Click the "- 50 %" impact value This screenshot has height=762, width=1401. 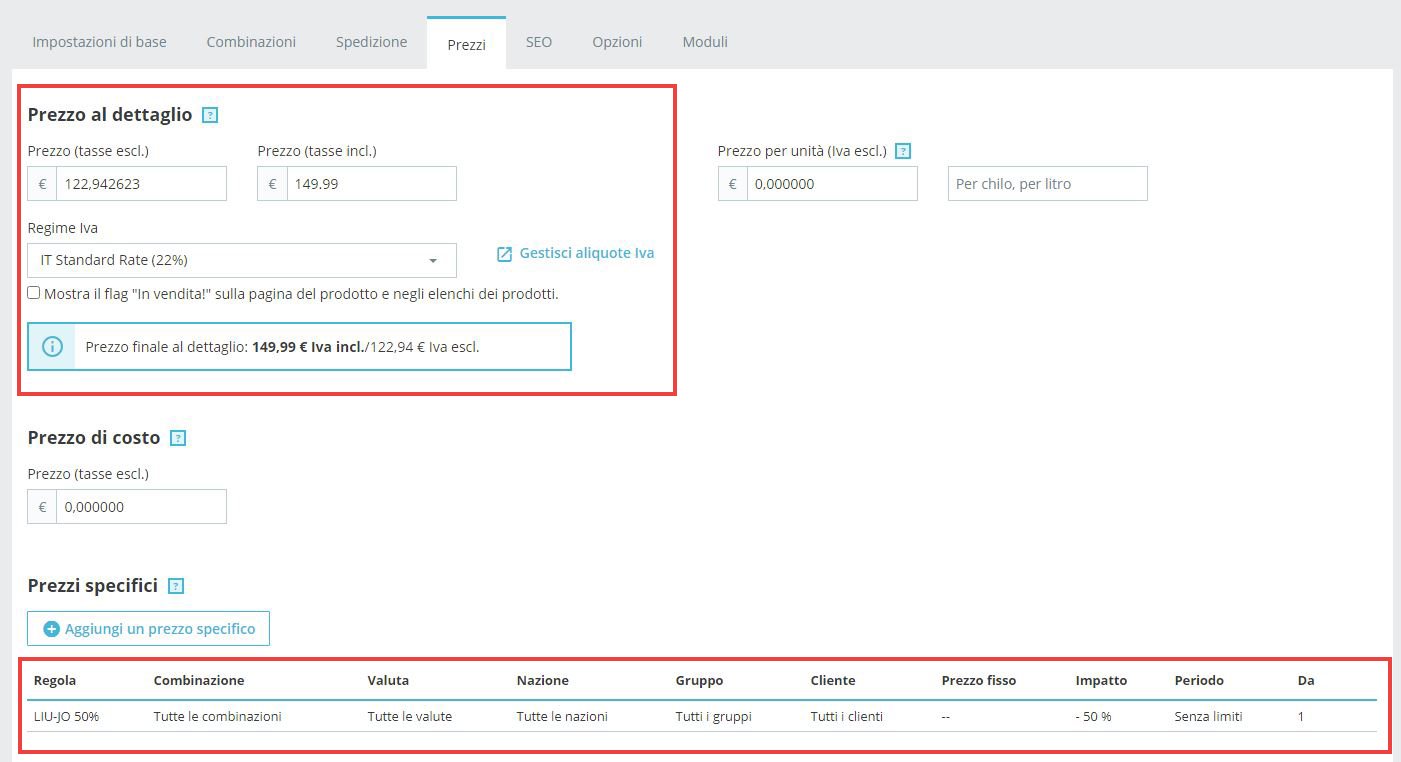coord(1093,716)
